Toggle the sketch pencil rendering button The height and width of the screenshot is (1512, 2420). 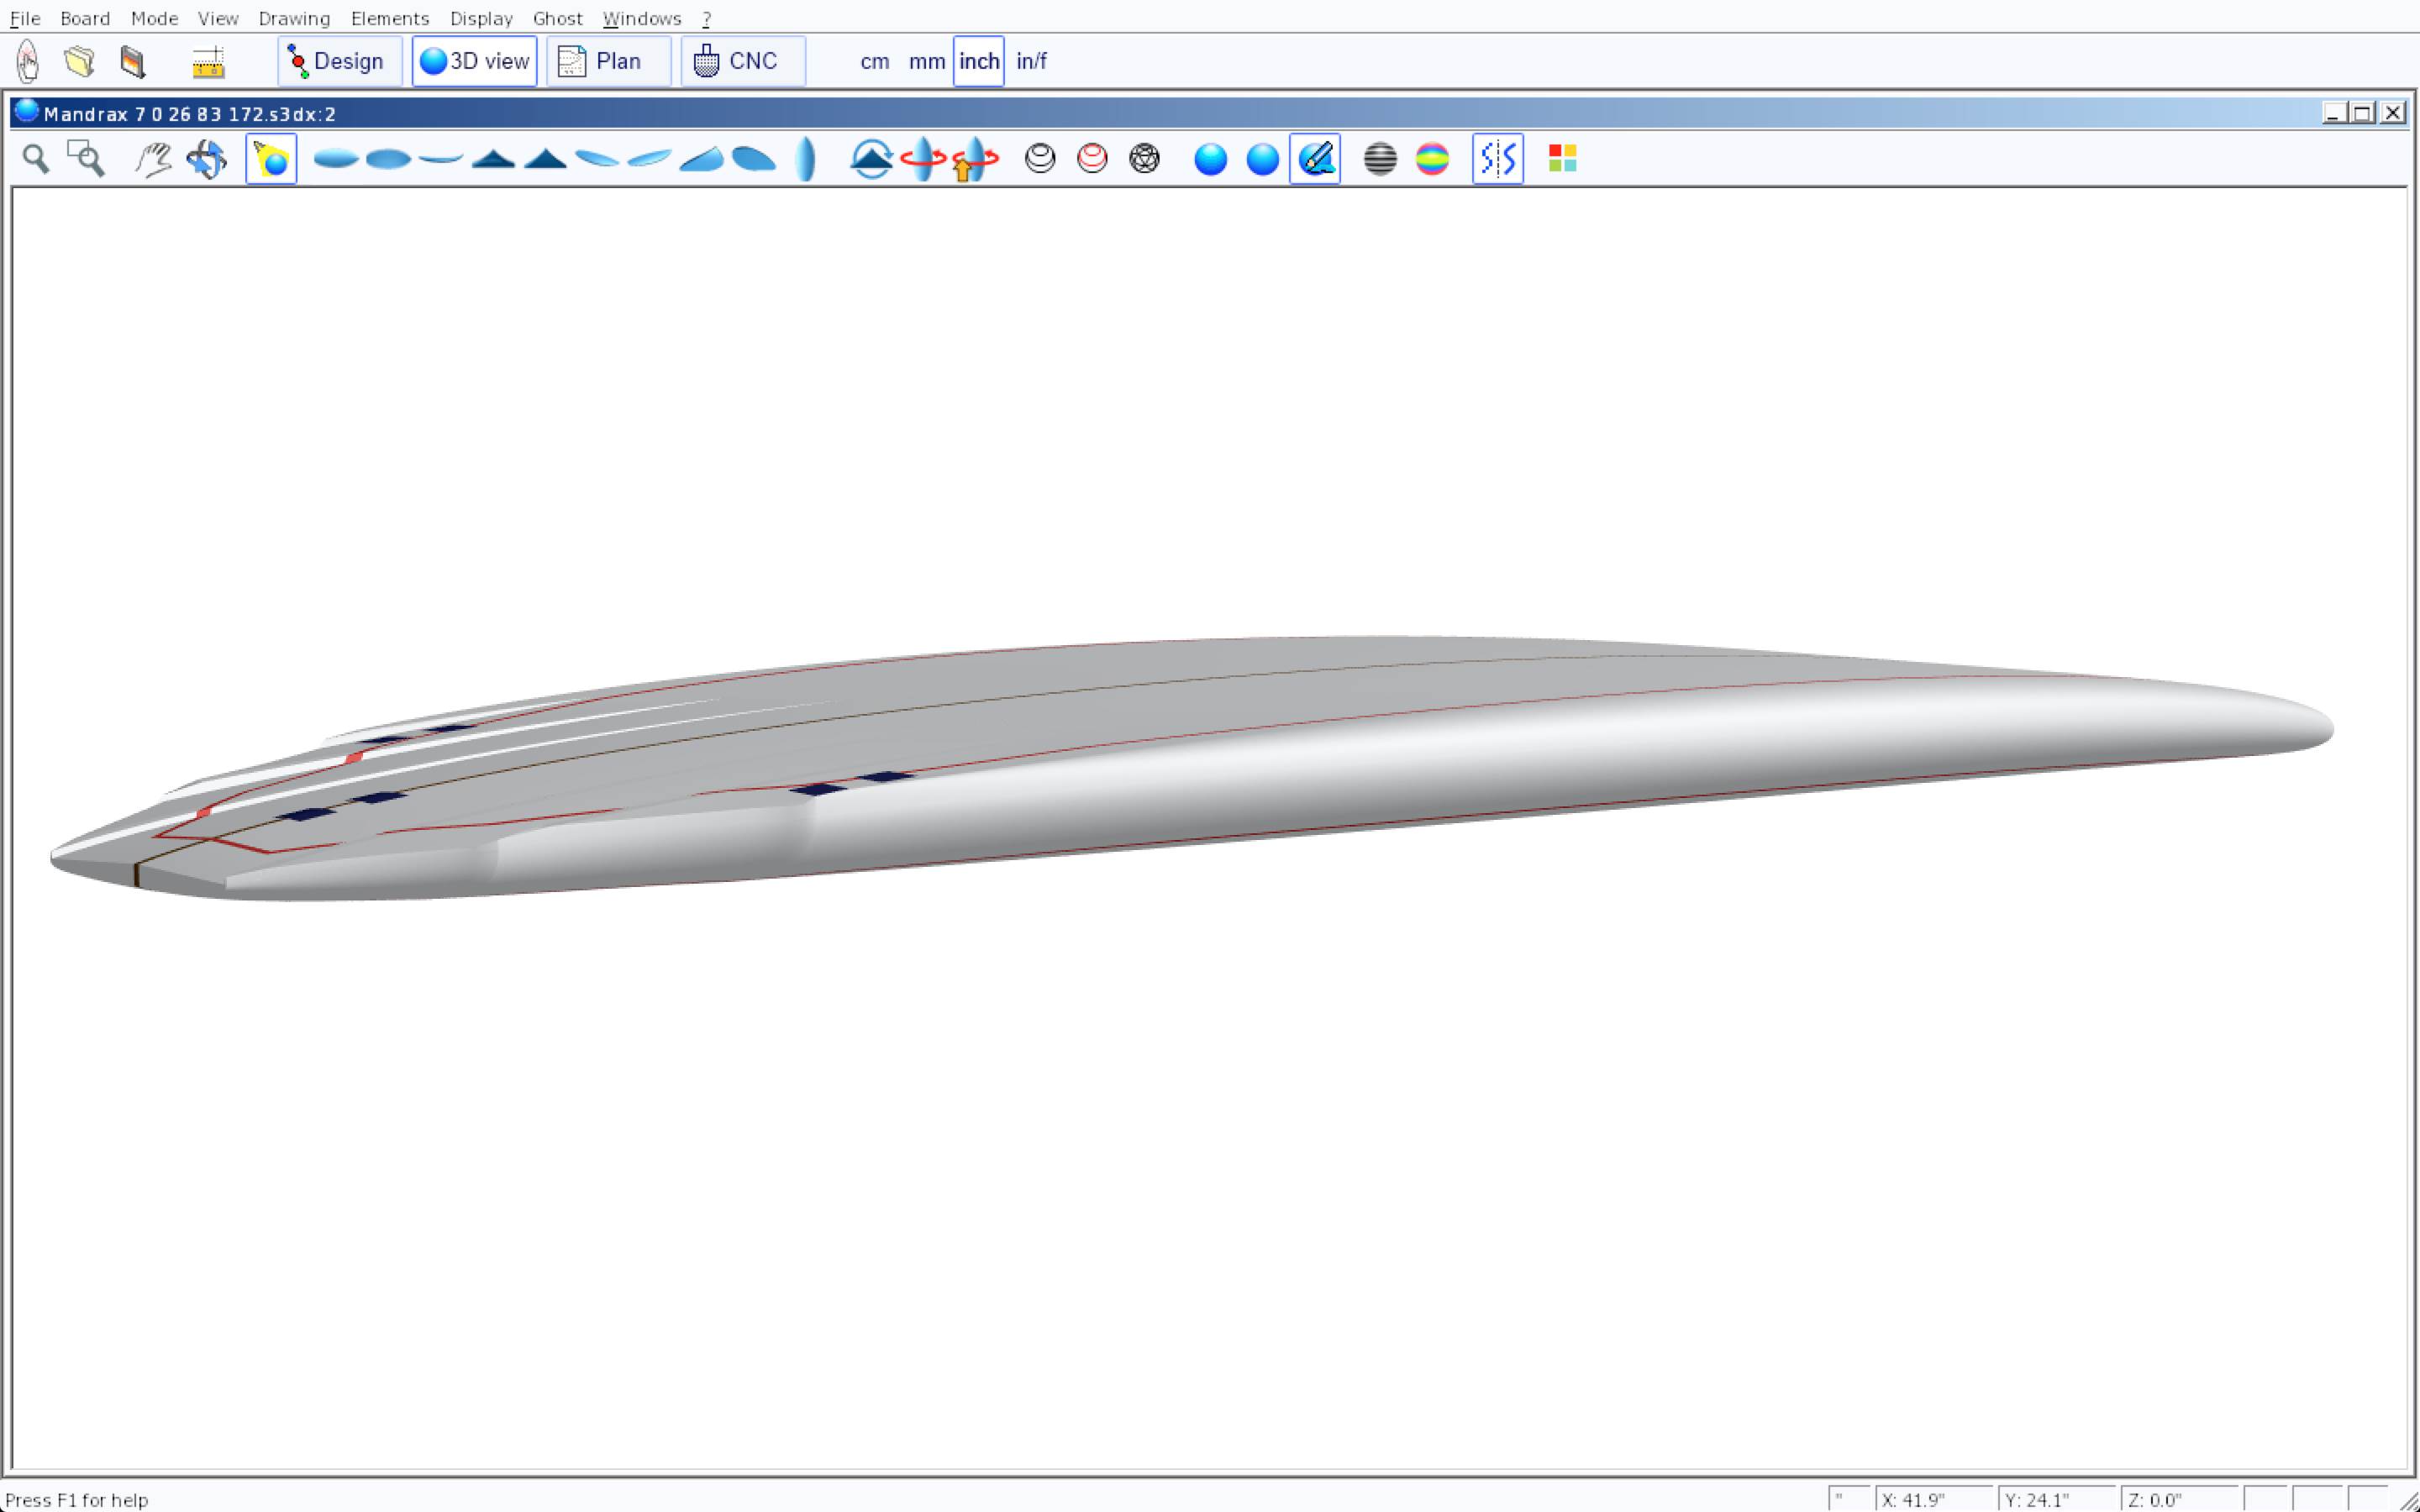tap(1315, 159)
